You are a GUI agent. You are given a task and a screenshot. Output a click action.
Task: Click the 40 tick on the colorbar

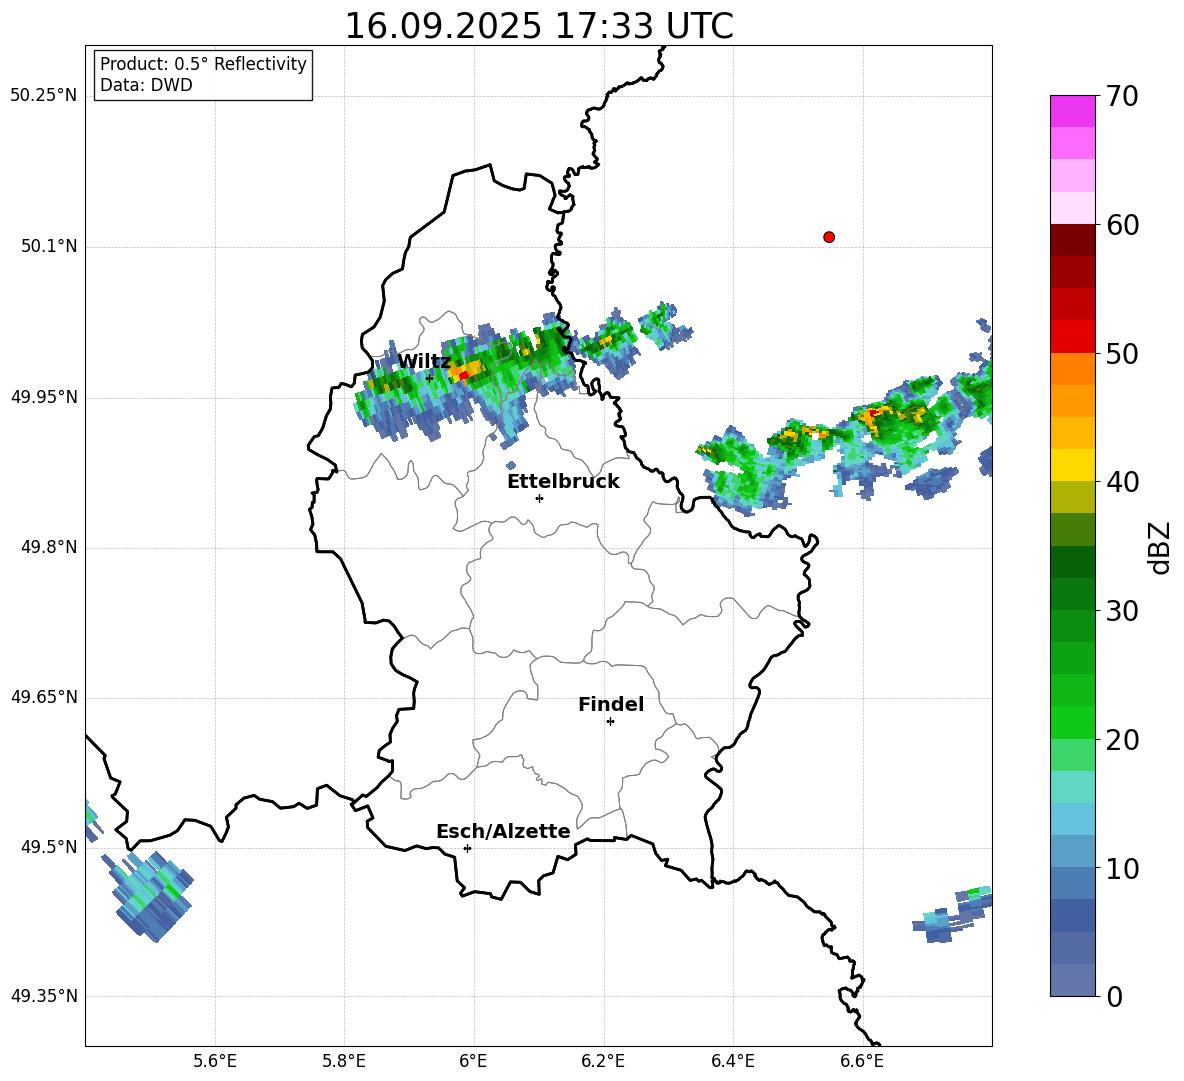point(1122,482)
